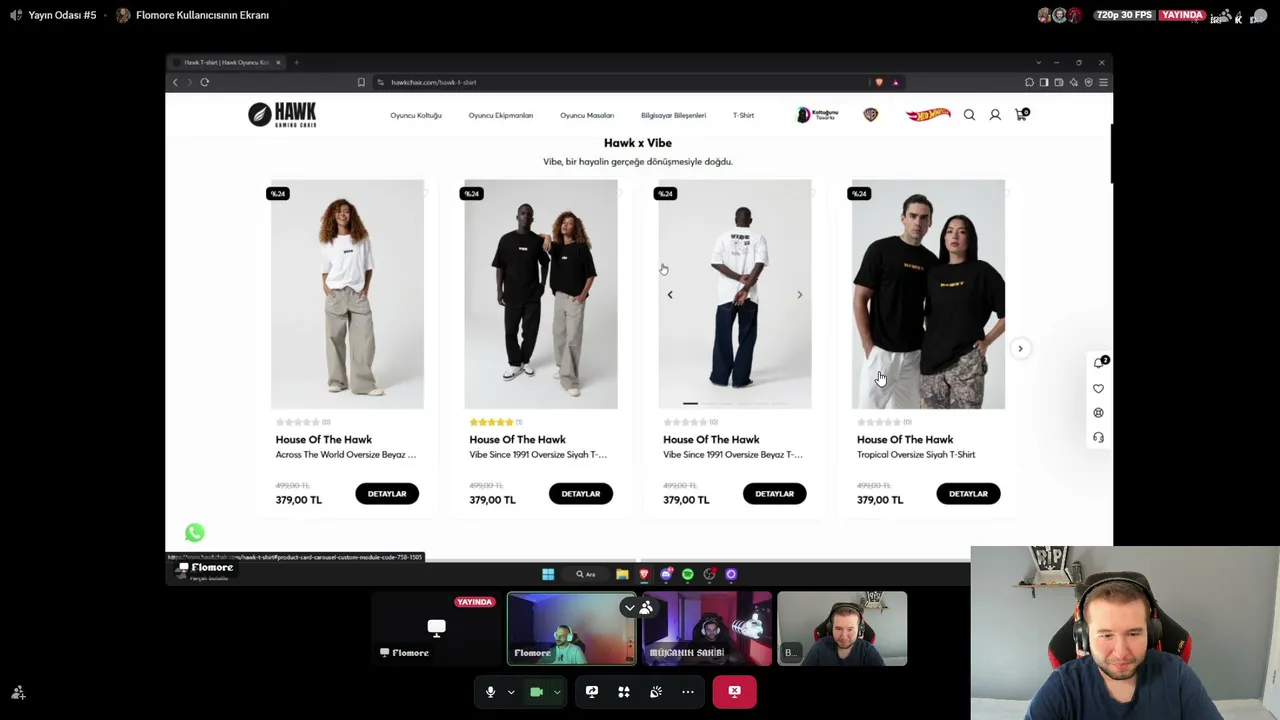Open the Tropical Oversize Siyah T-Shirt title link
This screenshot has width=1280, height=720.
point(916,455)
